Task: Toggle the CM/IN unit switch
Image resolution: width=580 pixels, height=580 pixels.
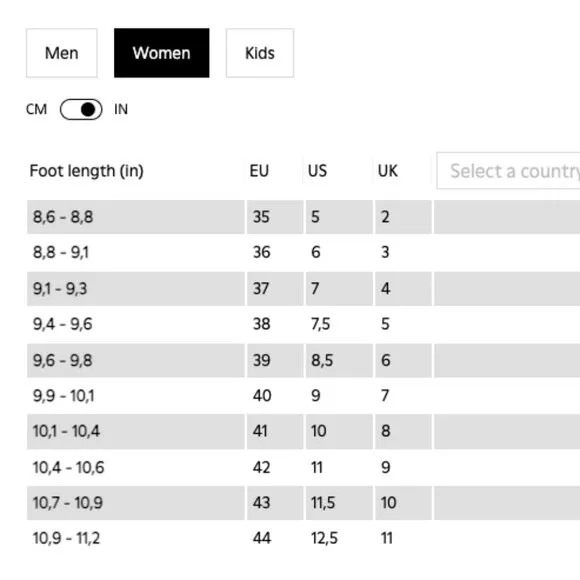Action: tap(81, 109)
